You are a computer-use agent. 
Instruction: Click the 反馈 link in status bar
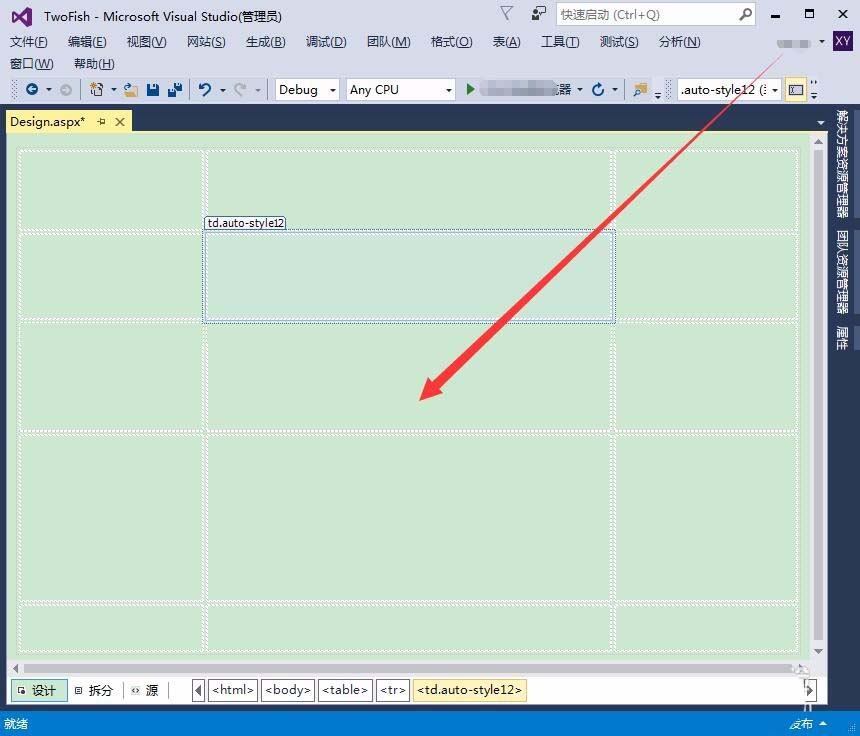coord(801,723)
